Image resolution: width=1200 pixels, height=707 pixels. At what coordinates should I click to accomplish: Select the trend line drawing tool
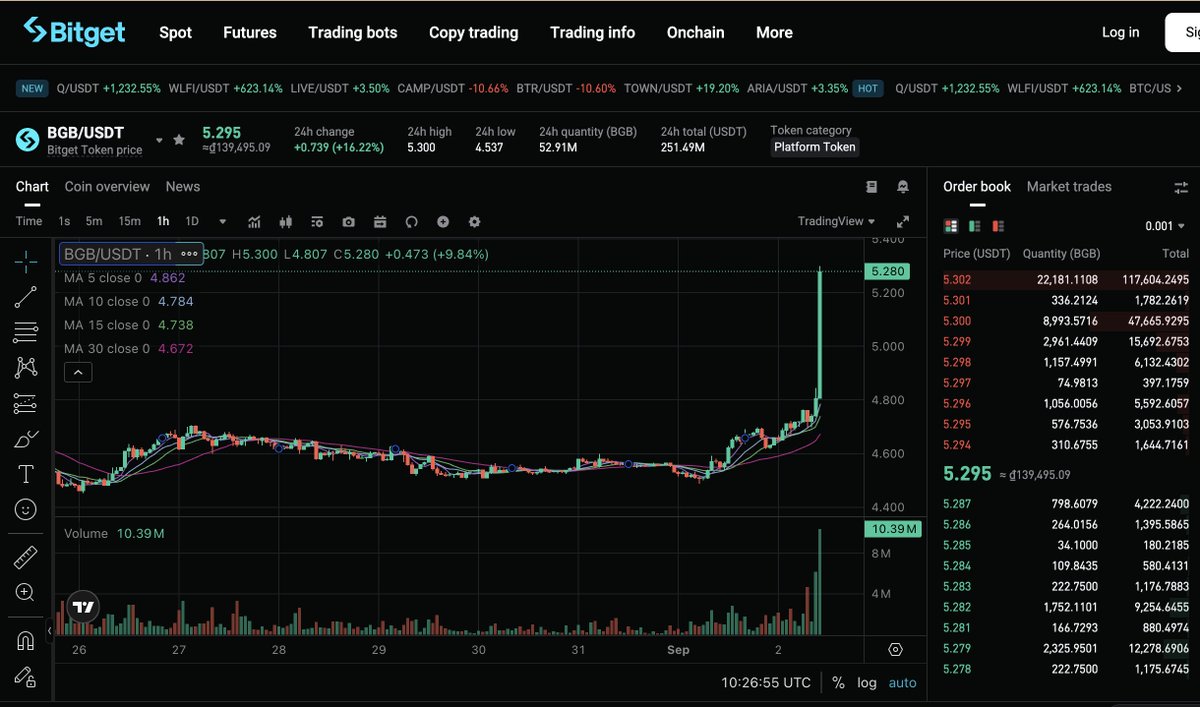point(26,296)
